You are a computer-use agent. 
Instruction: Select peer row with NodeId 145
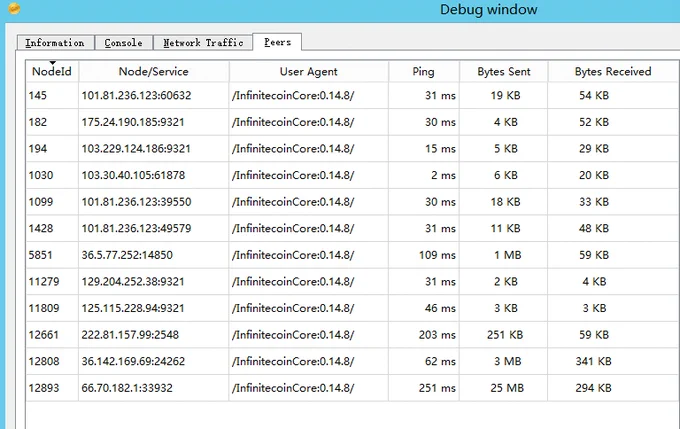pyautogui.click(x=352, y=95)
